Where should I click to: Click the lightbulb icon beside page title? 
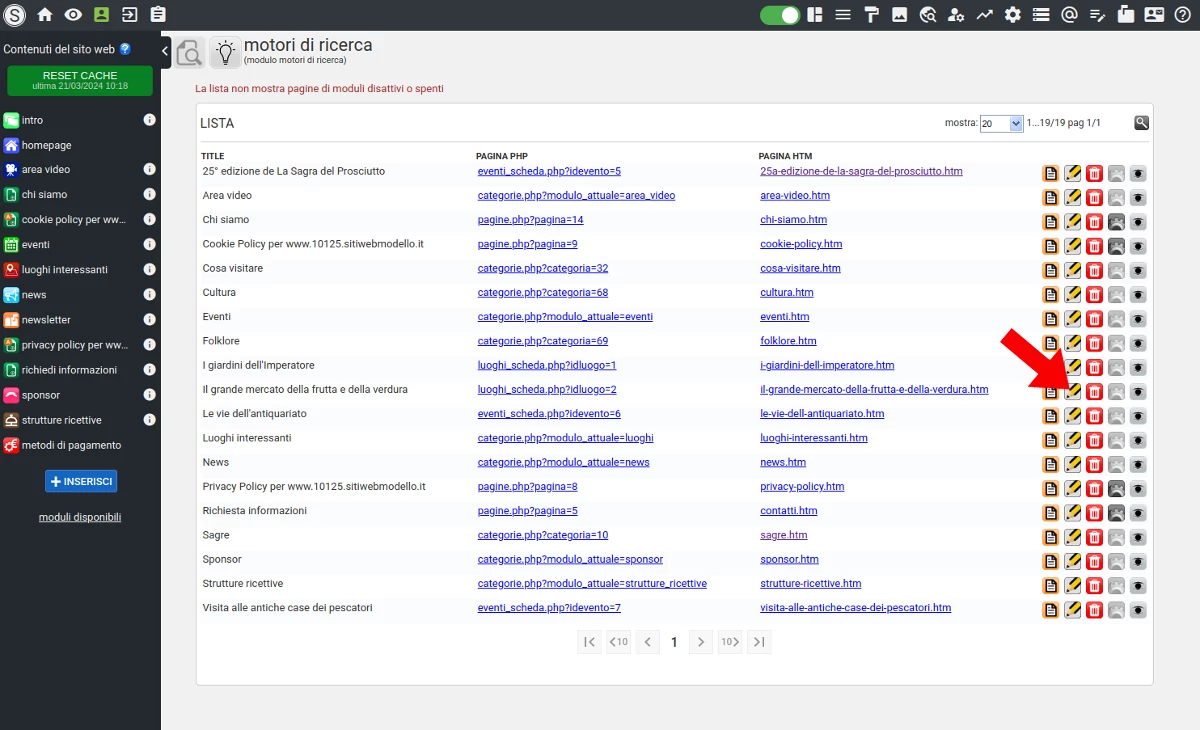point(225,53)
